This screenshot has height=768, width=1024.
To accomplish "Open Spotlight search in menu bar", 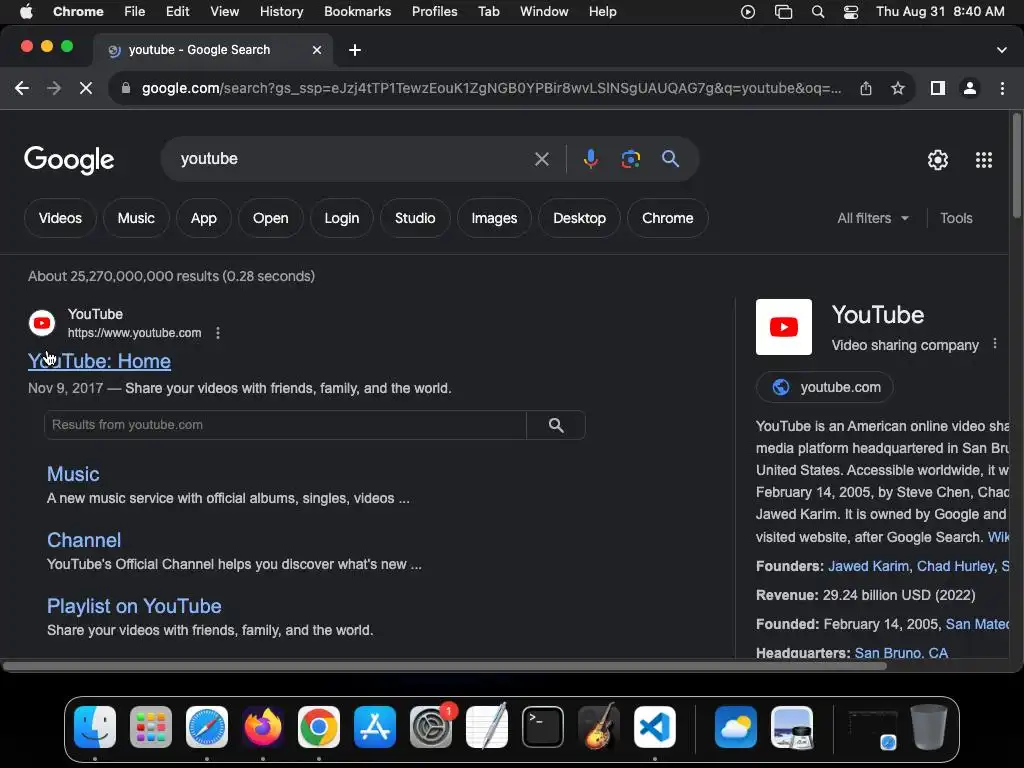I will 818,12.
